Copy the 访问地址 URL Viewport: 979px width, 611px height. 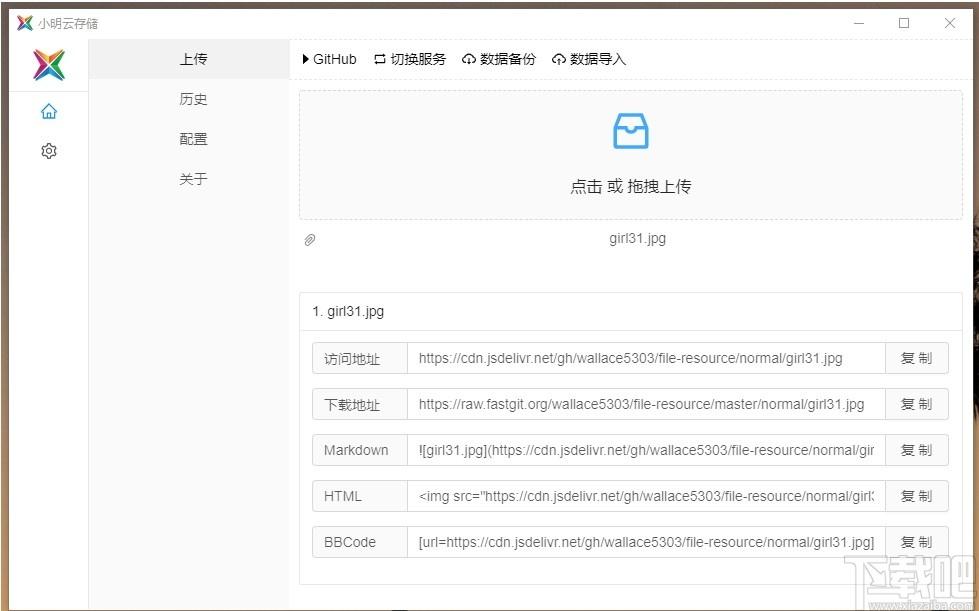tap(917, 358)
